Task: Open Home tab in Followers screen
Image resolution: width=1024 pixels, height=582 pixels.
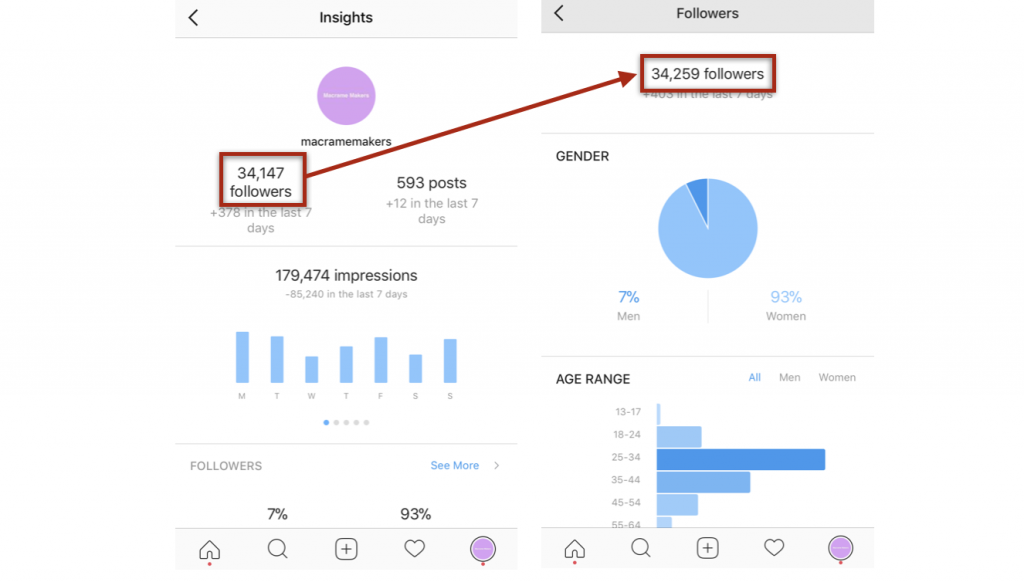Action: tap(575, 548)
